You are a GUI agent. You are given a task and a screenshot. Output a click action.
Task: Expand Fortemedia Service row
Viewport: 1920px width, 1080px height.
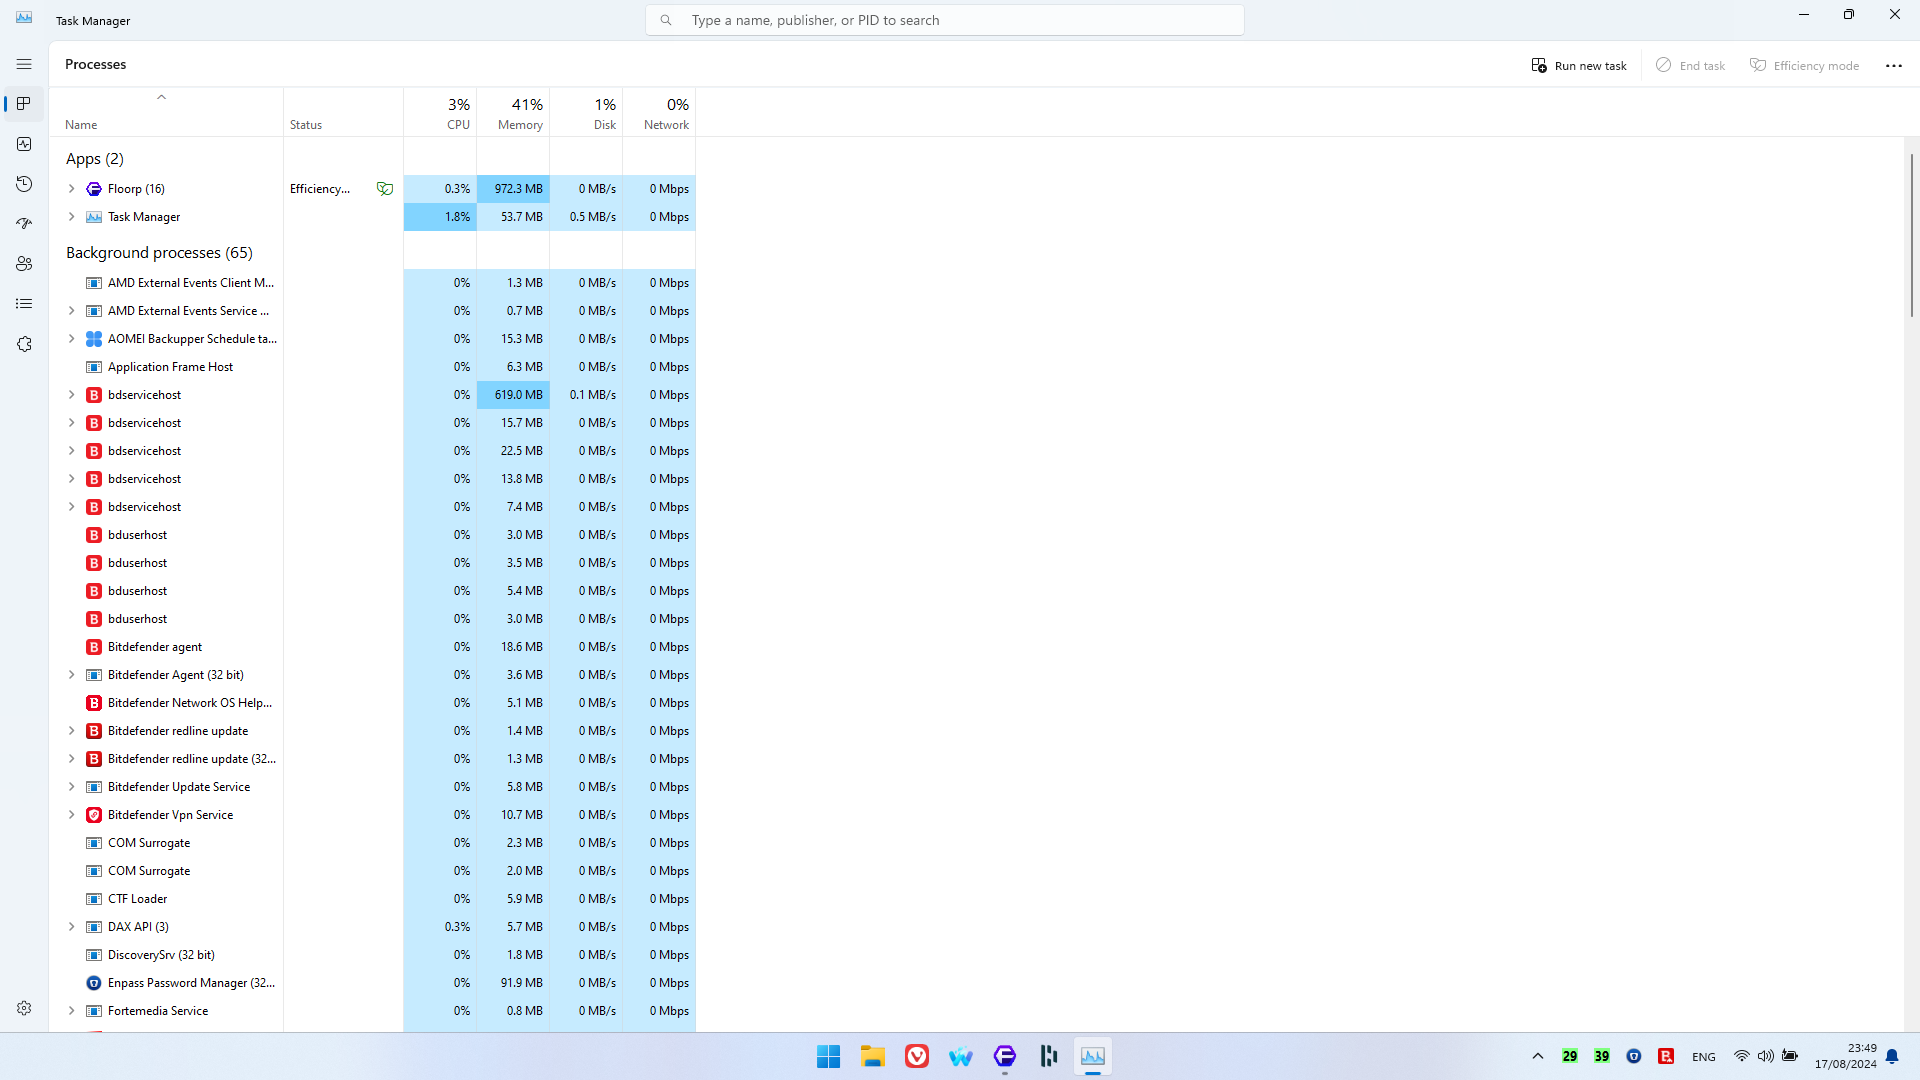[x=71, y=1011]
